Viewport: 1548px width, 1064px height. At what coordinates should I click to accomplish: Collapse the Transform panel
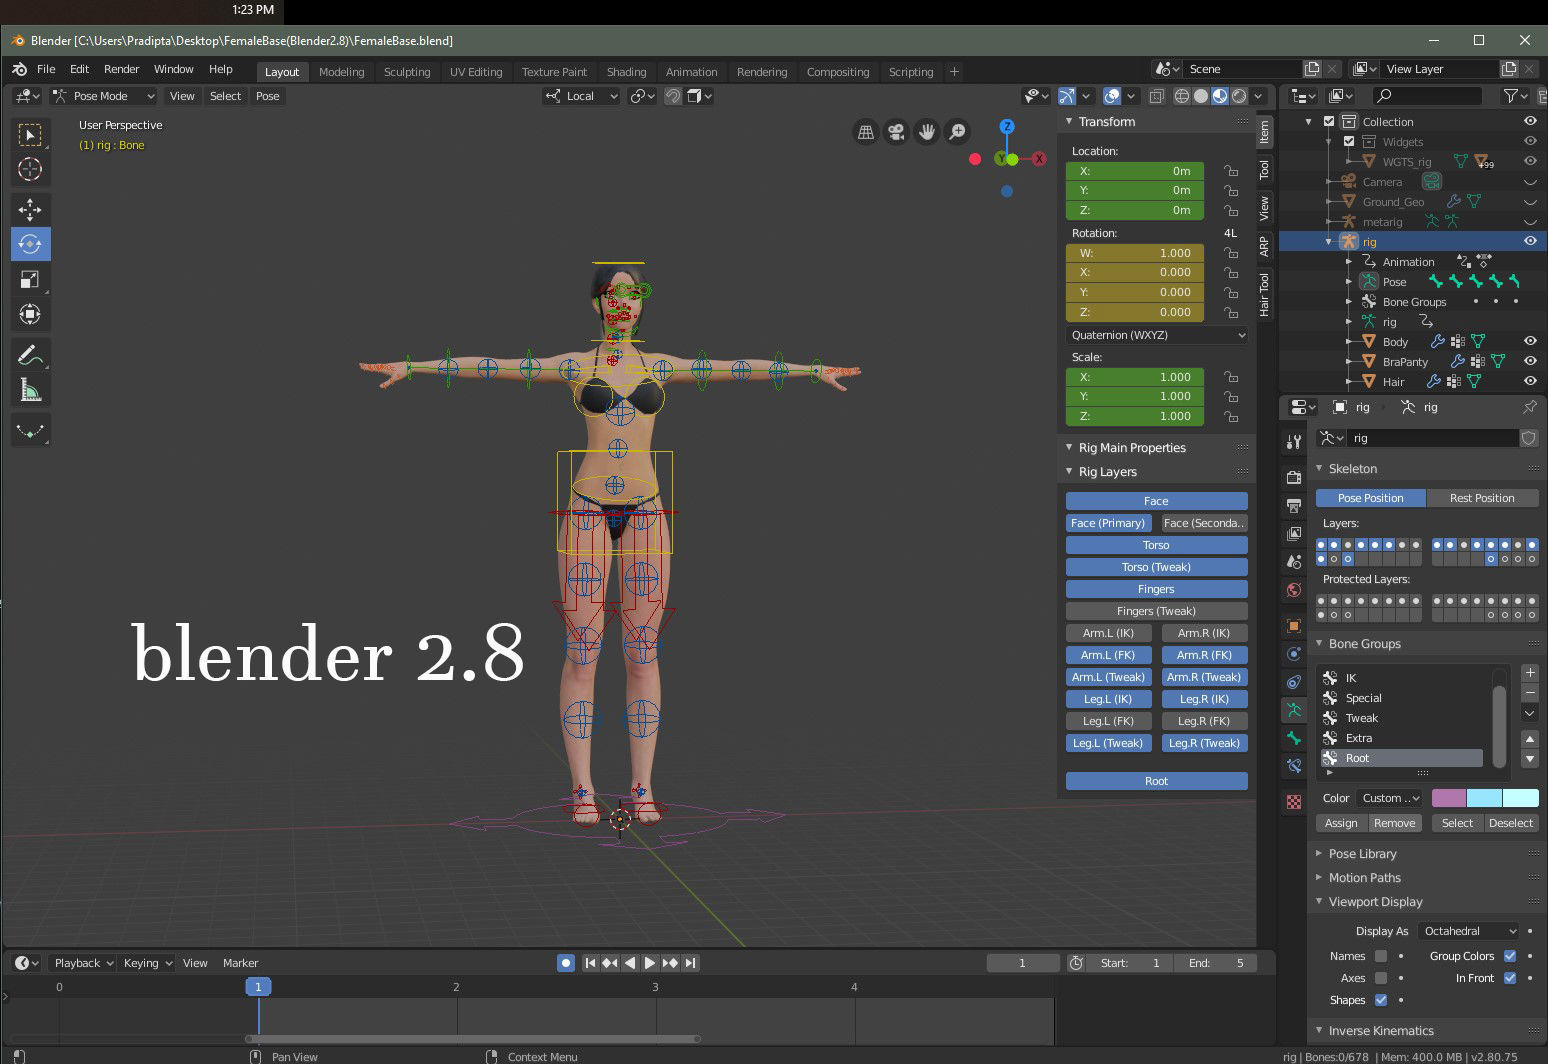click(x=1106, y=122)
